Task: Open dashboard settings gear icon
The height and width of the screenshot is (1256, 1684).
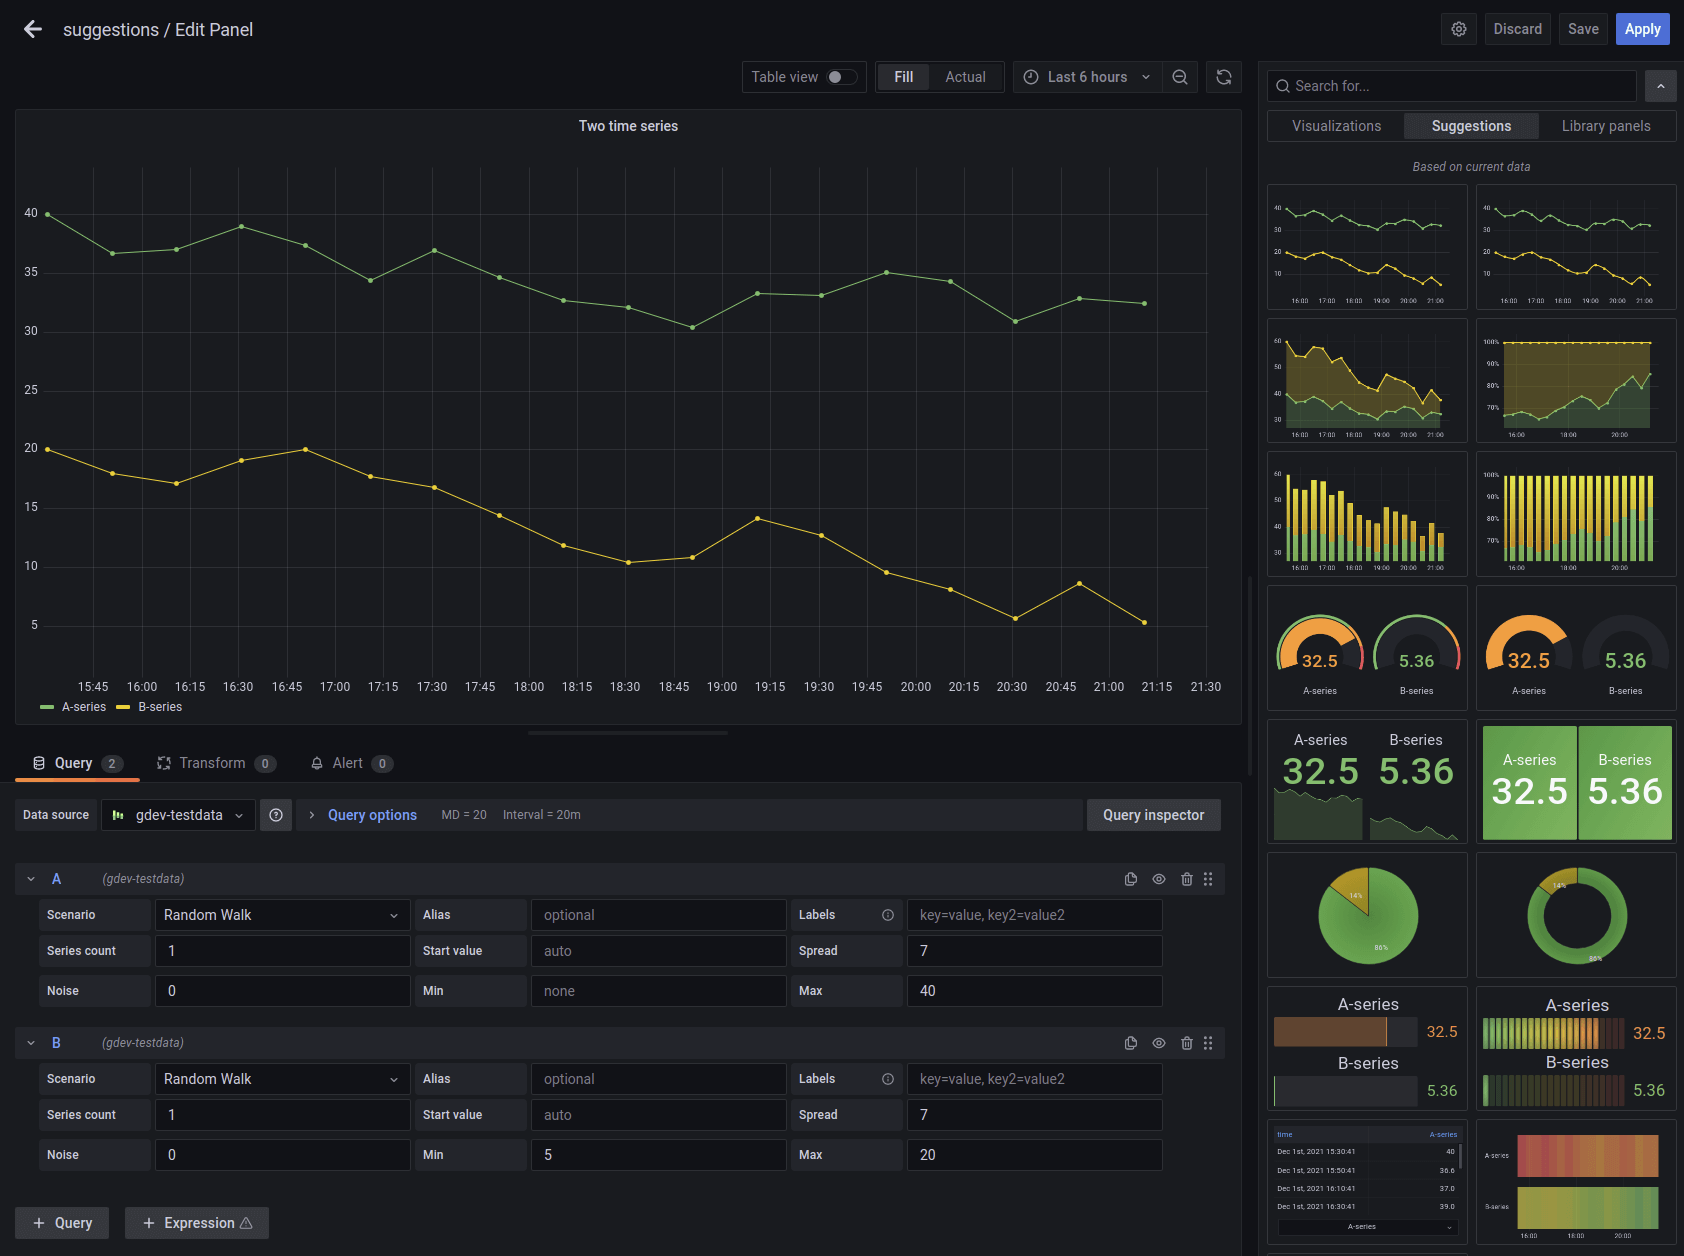Action: [x=1459, y=29]
